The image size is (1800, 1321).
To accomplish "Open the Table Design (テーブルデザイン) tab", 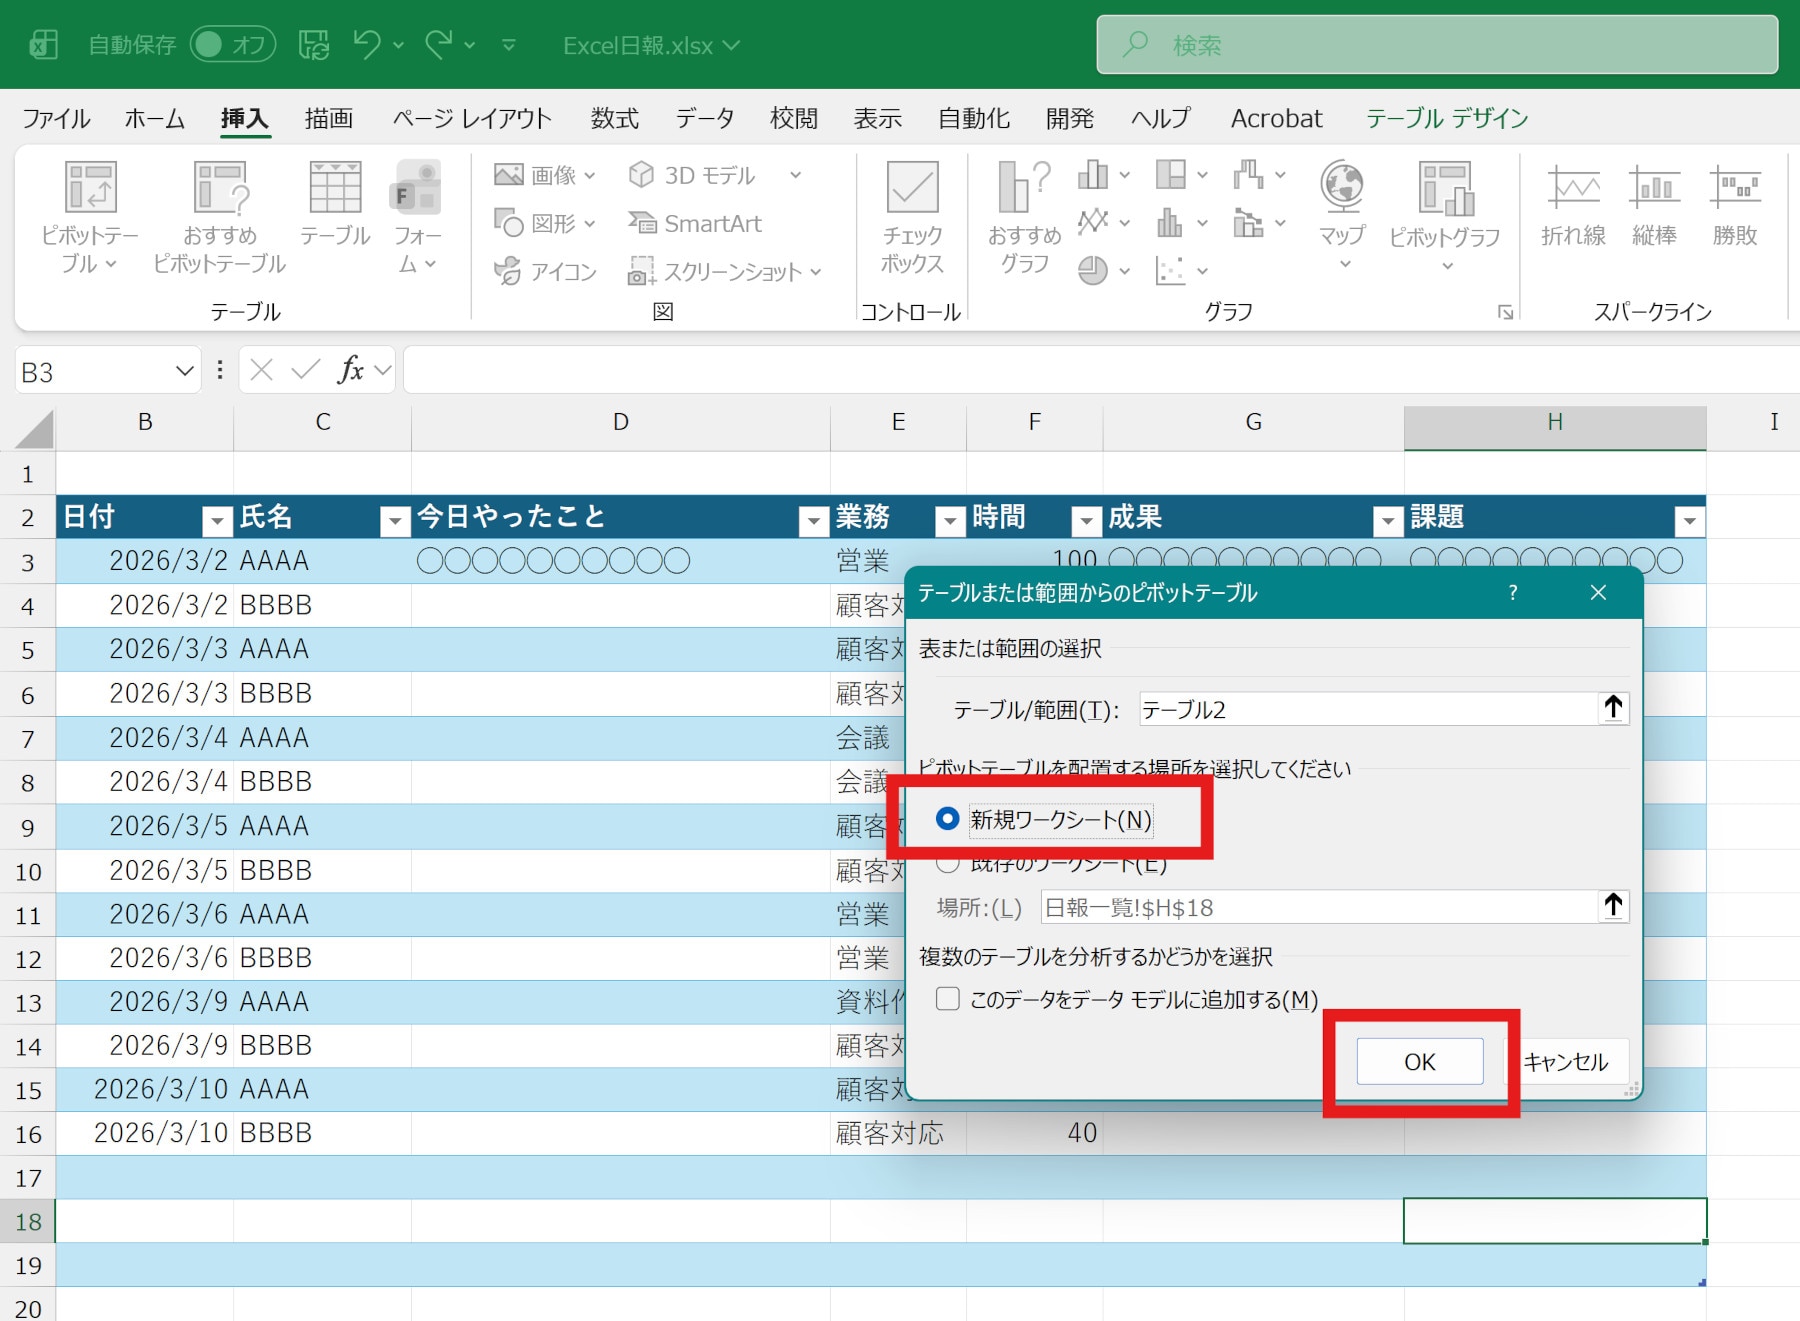I will (x=1446, y=119).
